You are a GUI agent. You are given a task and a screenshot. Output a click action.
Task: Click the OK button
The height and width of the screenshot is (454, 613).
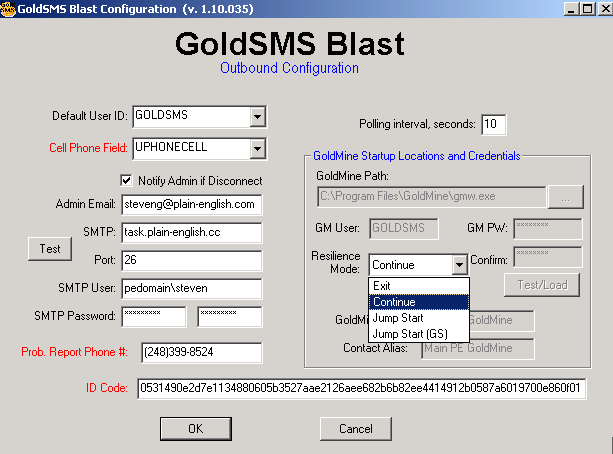[x=196, y=429]
